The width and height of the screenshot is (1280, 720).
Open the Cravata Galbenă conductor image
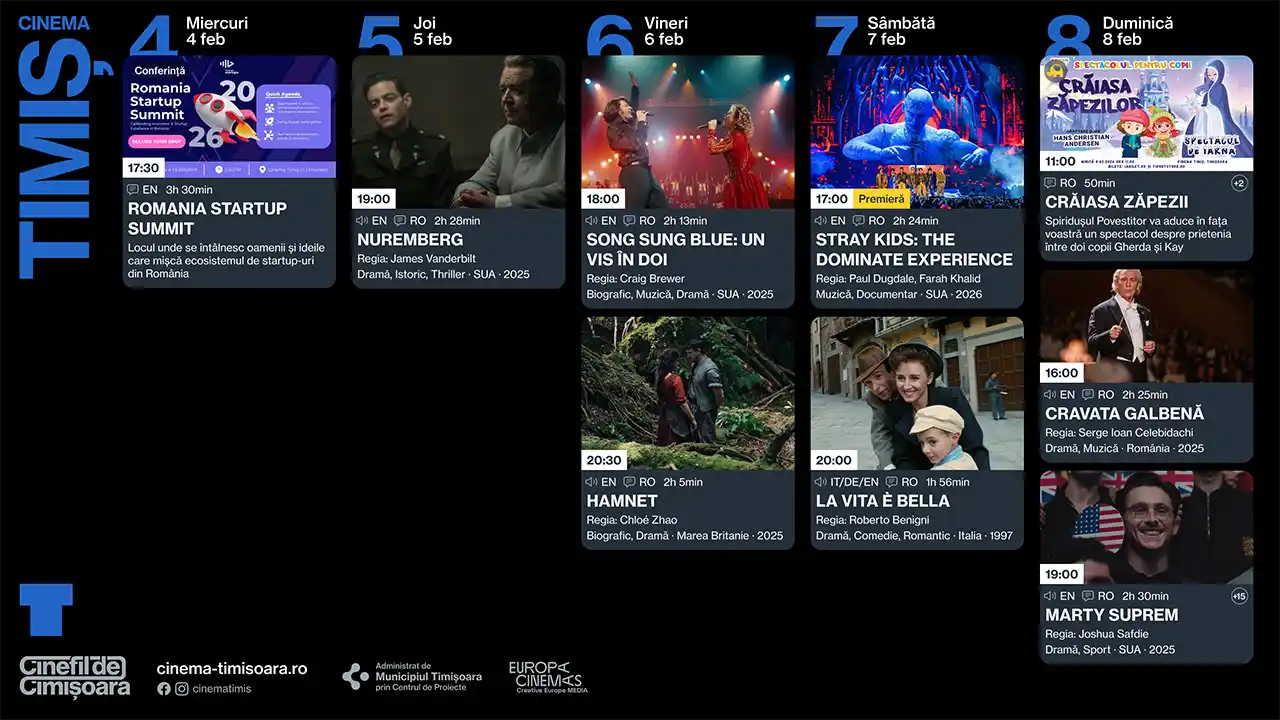[1146, 326]
